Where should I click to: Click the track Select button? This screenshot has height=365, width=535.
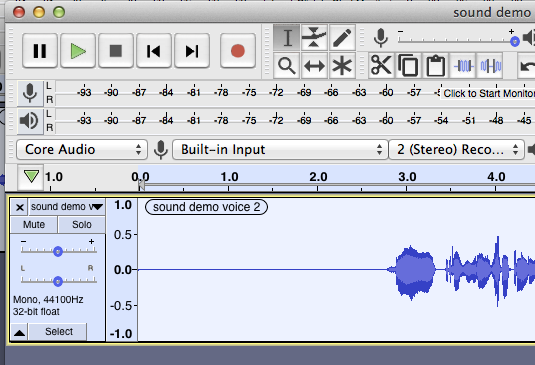(x=59, y=332)
